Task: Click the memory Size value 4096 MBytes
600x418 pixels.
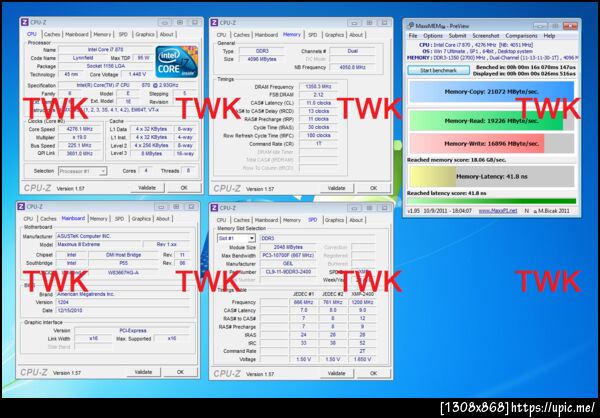Action: (262, 59)
